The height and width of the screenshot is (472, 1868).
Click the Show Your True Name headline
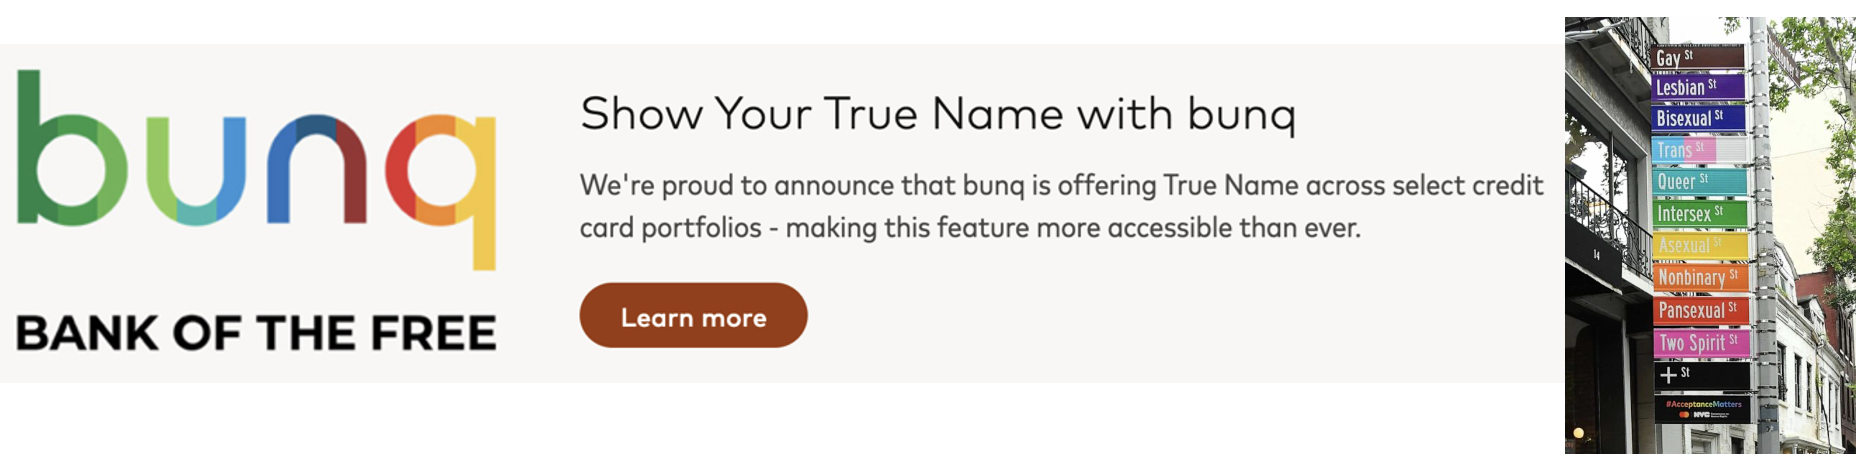[x=937, y=114]
